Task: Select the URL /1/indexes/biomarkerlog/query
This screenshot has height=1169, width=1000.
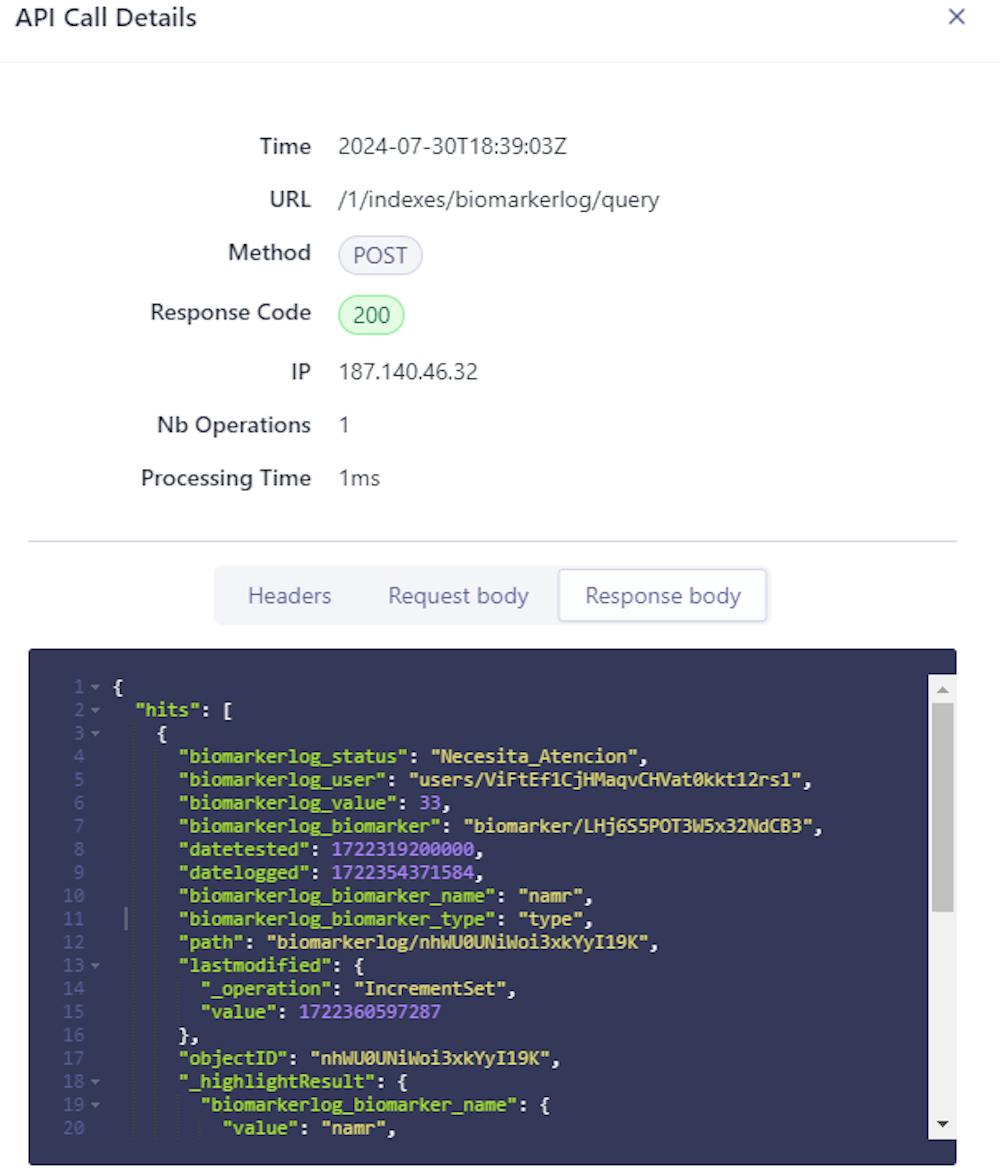Action: tap(494, 199)
